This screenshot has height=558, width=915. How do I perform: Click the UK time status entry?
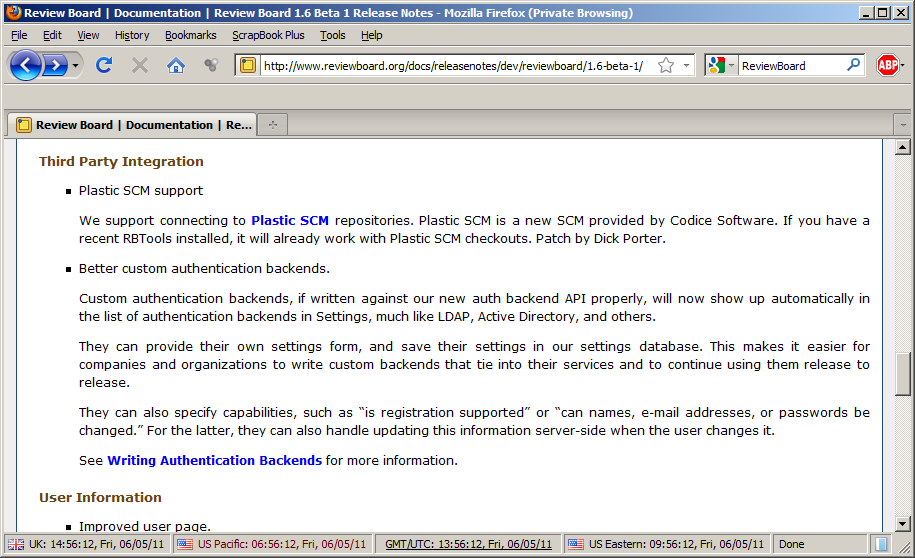pyautogui.click(x=96, y=544)
